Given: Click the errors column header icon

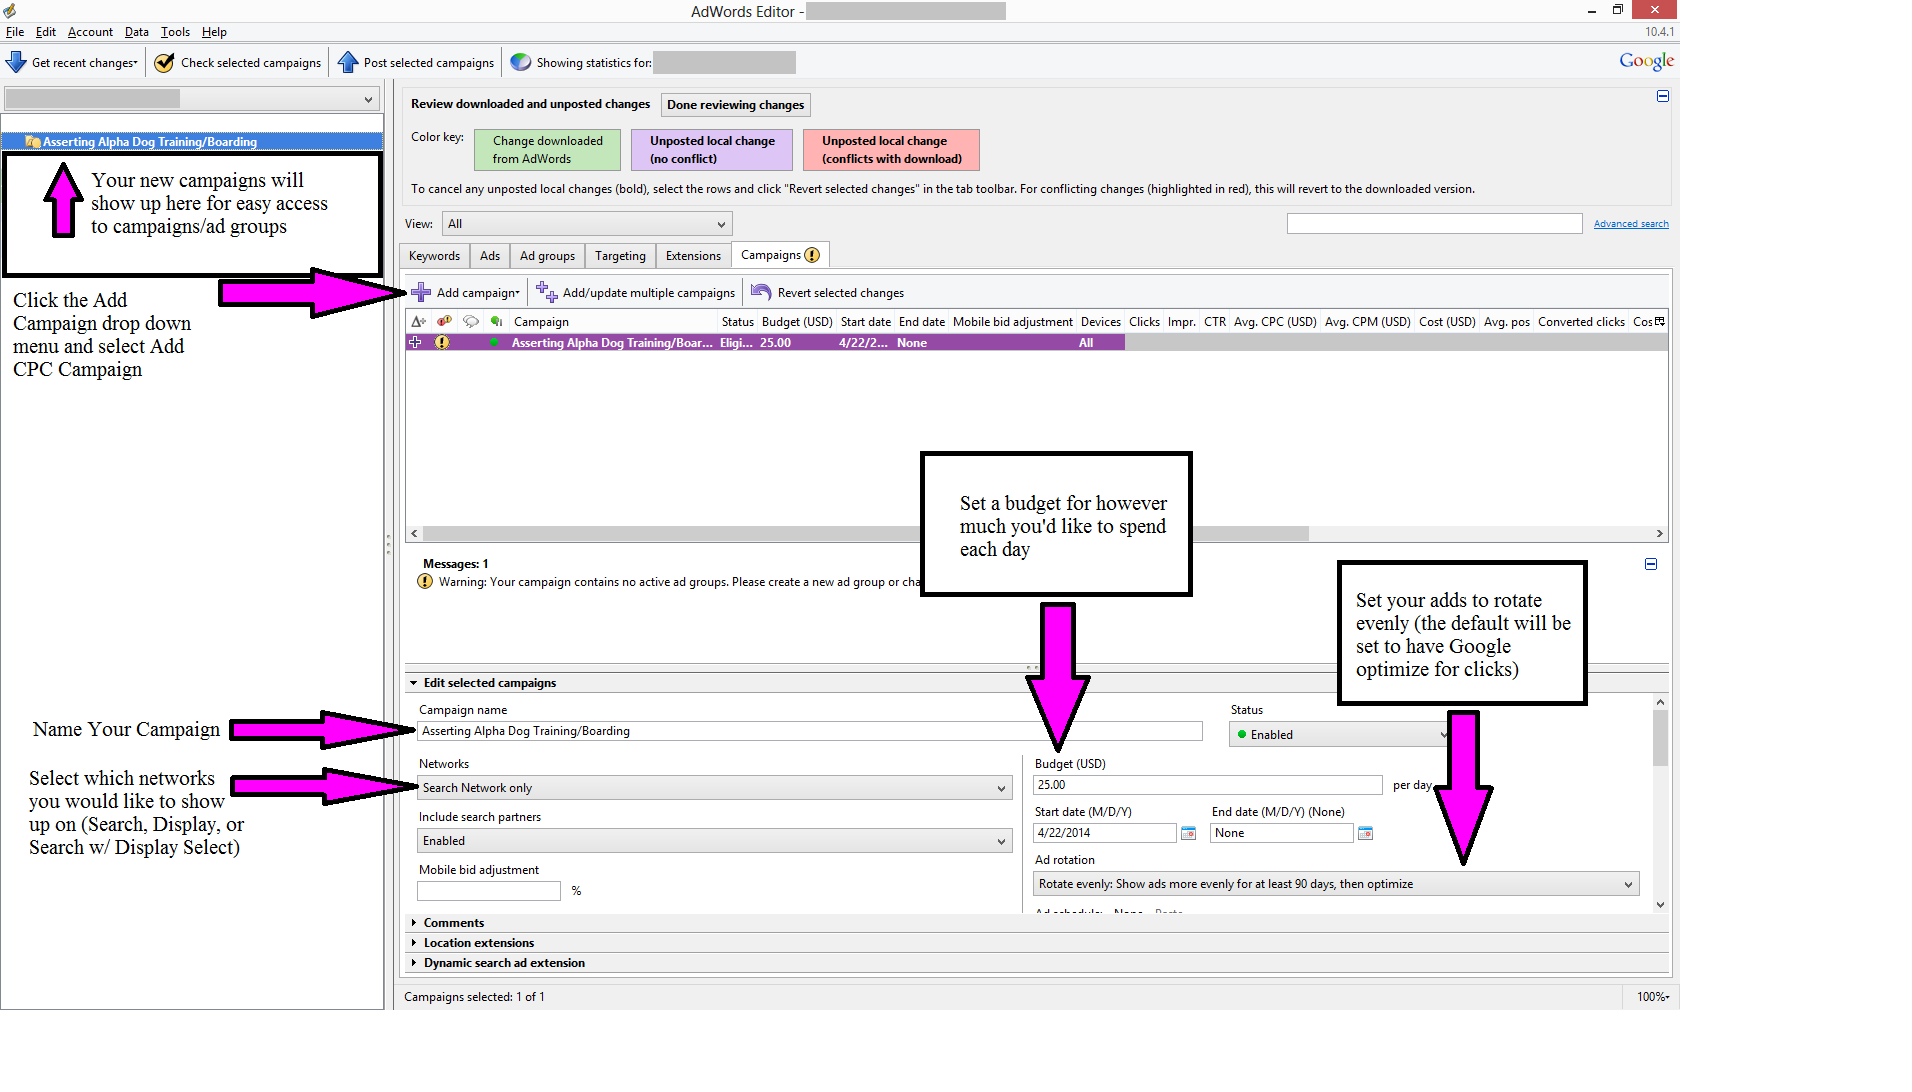Looking at the screenshot, I should [445, 321].
